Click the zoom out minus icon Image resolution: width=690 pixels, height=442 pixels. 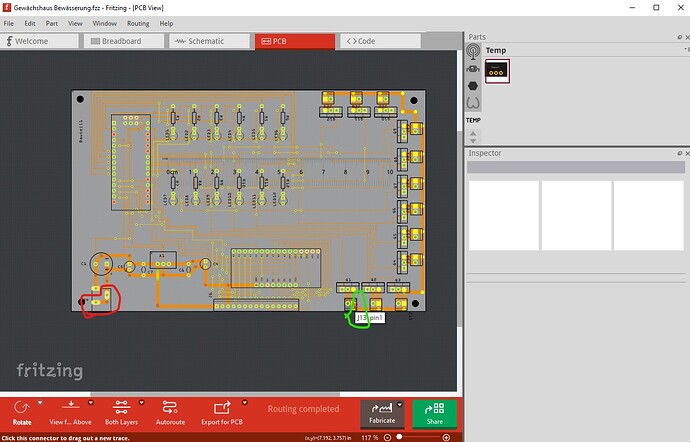[387, 438]
